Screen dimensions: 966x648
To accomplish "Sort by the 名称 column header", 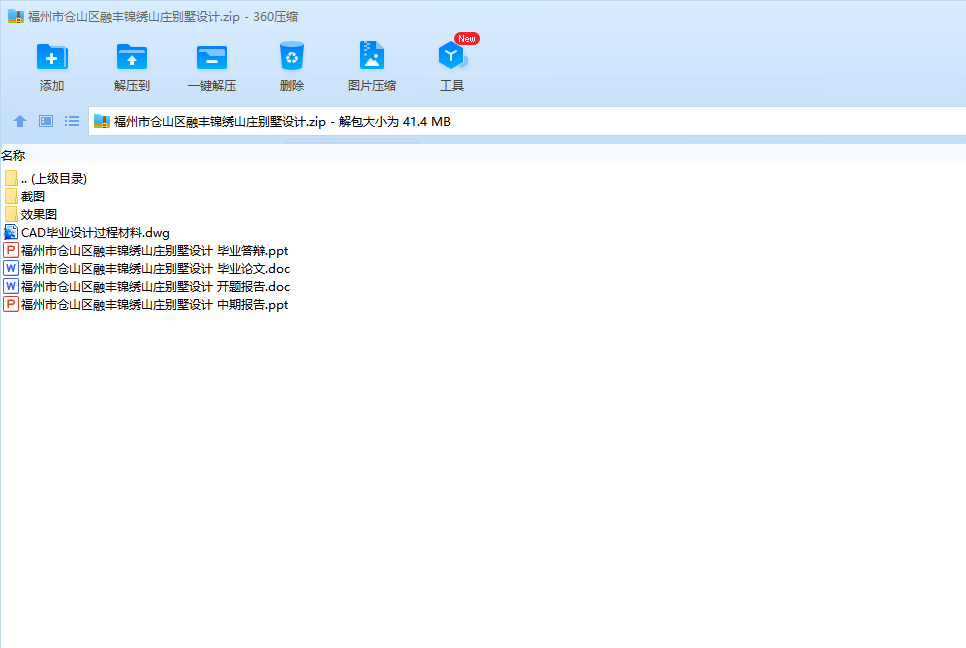I will [13, 156].
